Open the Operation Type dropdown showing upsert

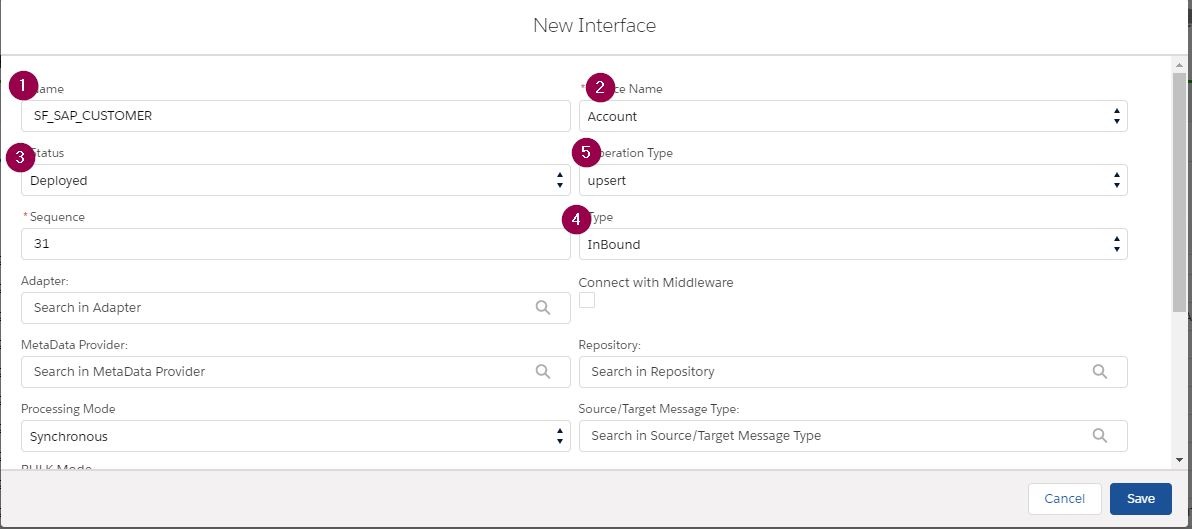click(852, 181)
